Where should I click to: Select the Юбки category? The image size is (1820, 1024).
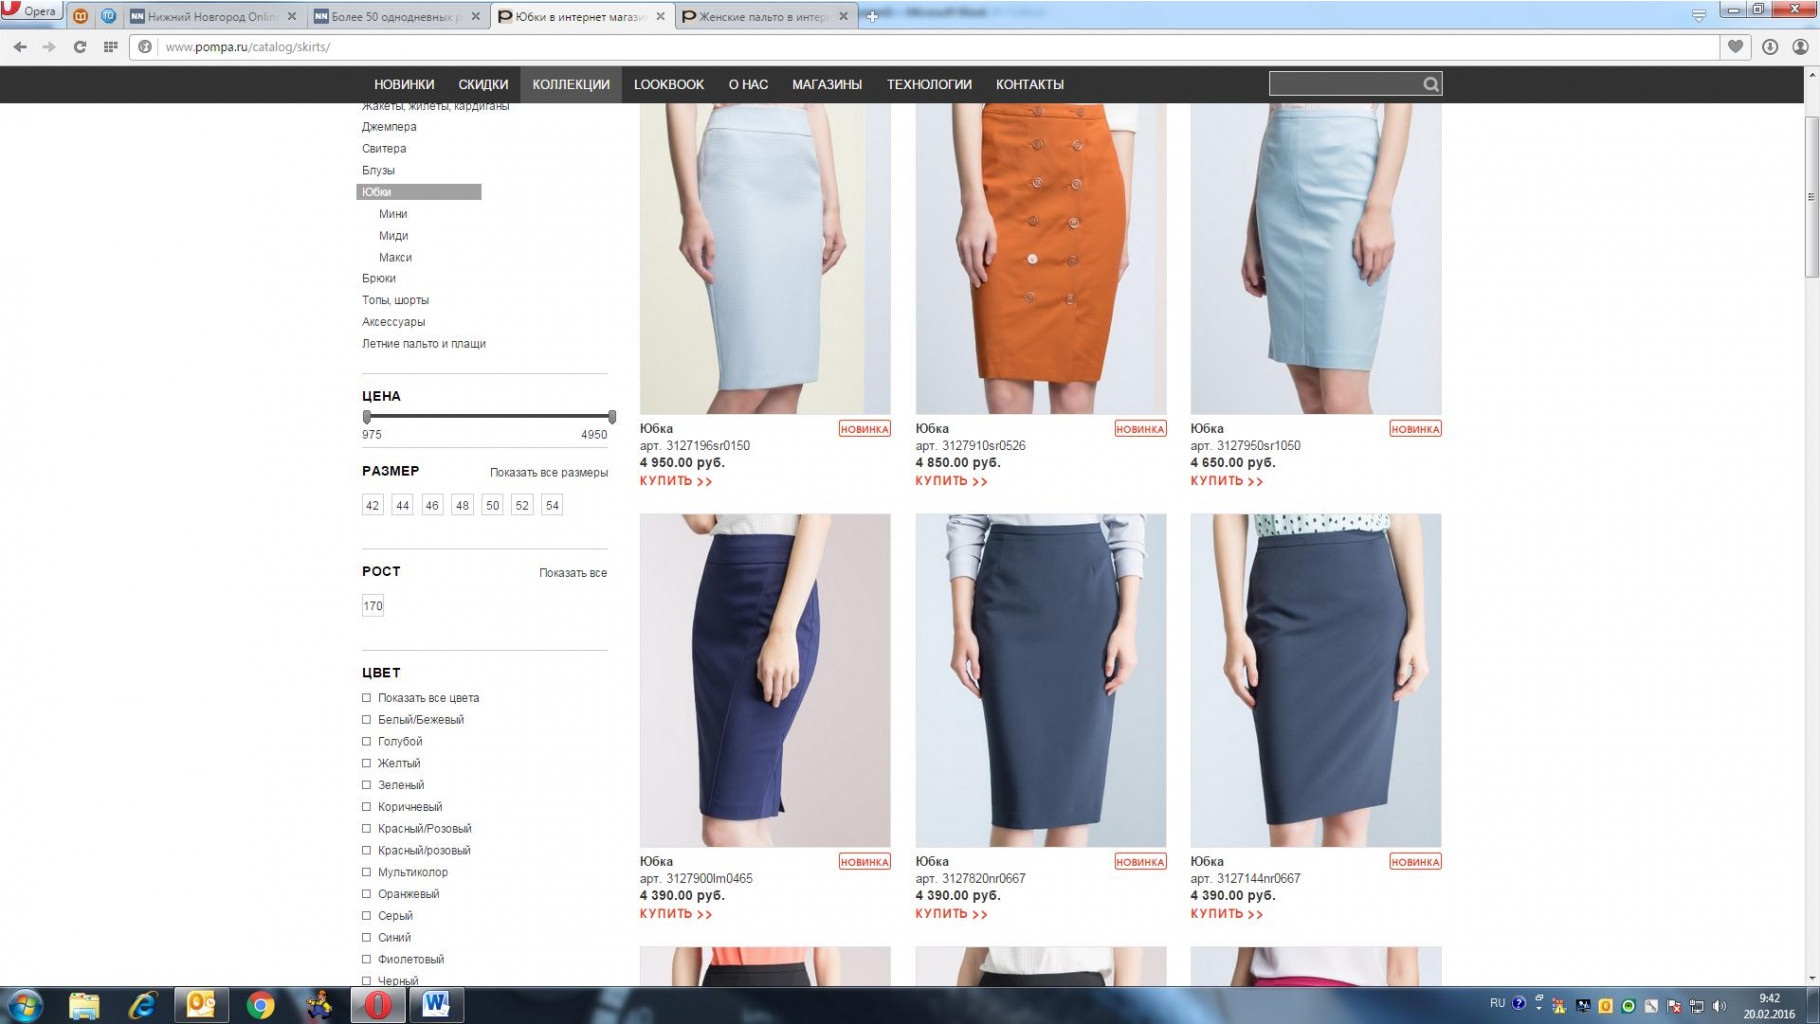419,192
